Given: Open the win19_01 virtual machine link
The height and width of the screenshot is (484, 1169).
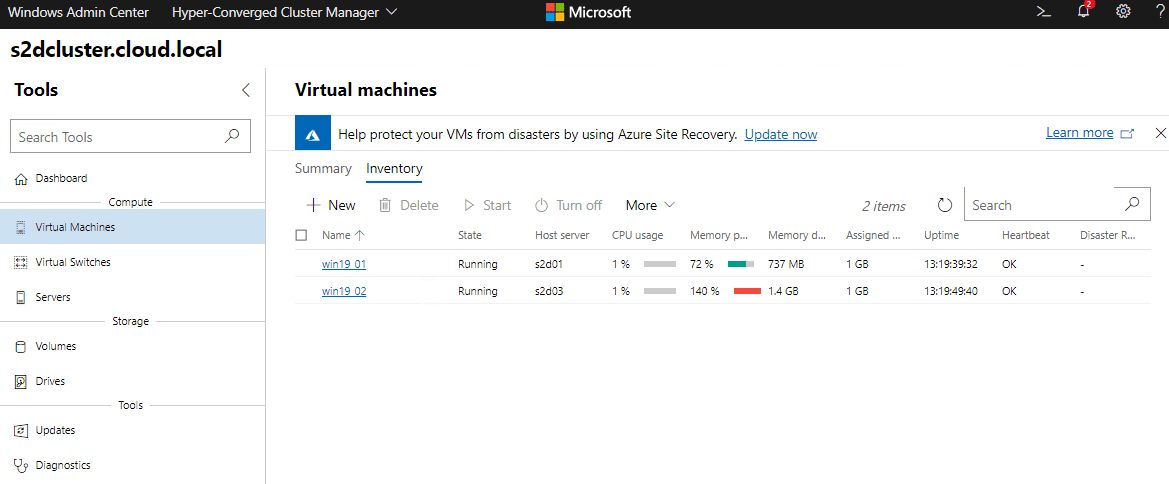Looking at the screenshot, I should tap(344, 264).
